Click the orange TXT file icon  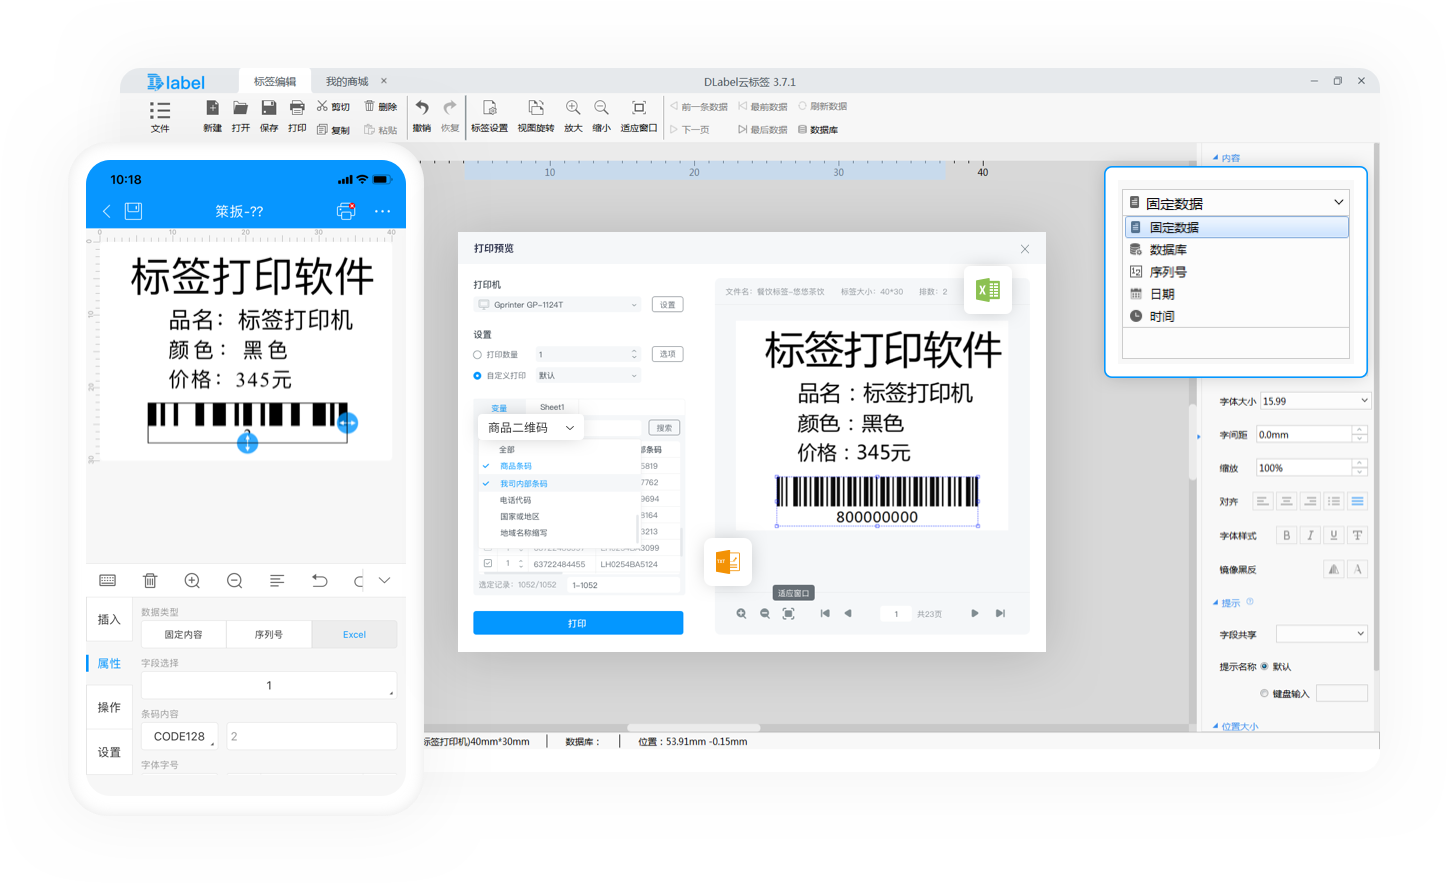pos(728,562)
